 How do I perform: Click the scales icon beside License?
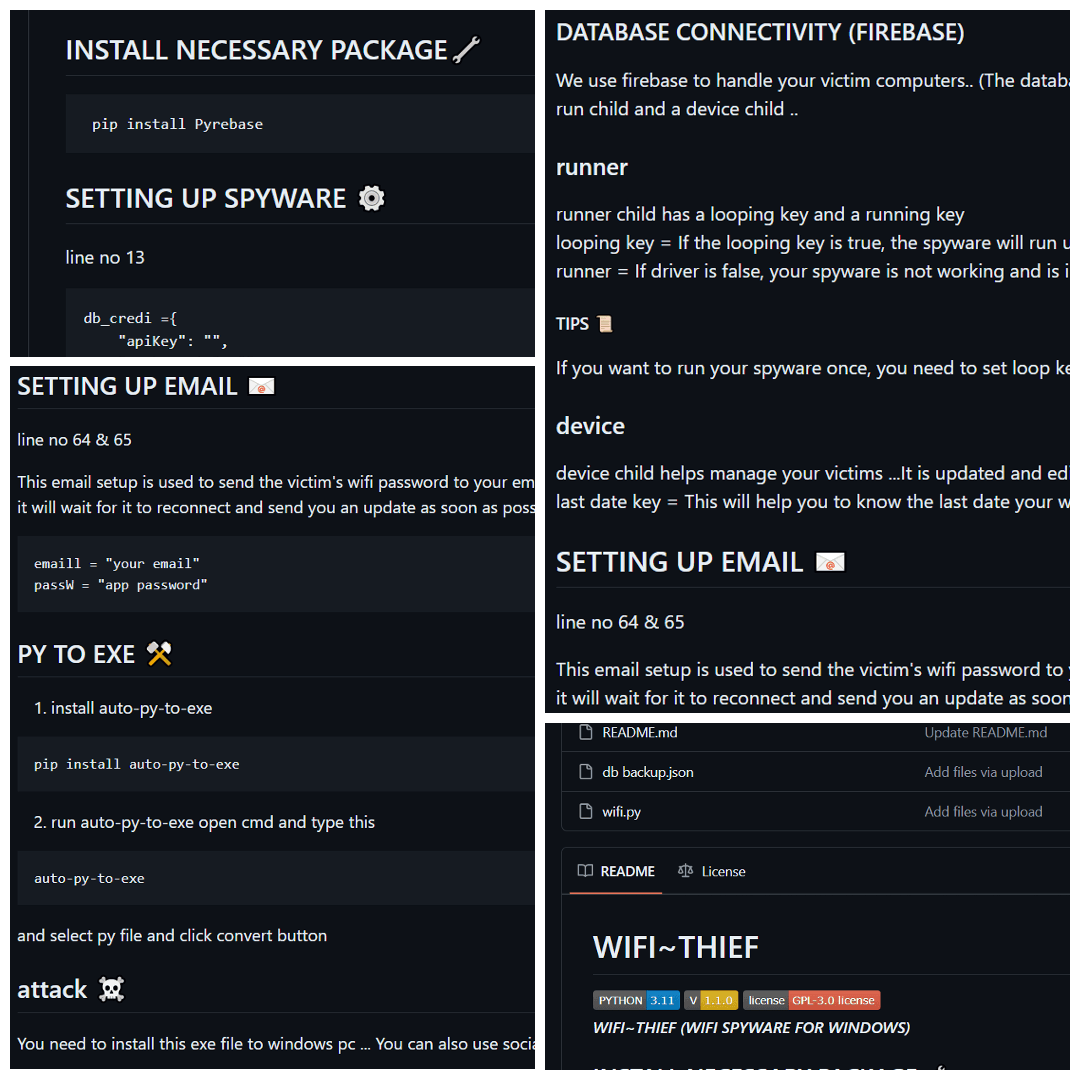coord(685,871)
